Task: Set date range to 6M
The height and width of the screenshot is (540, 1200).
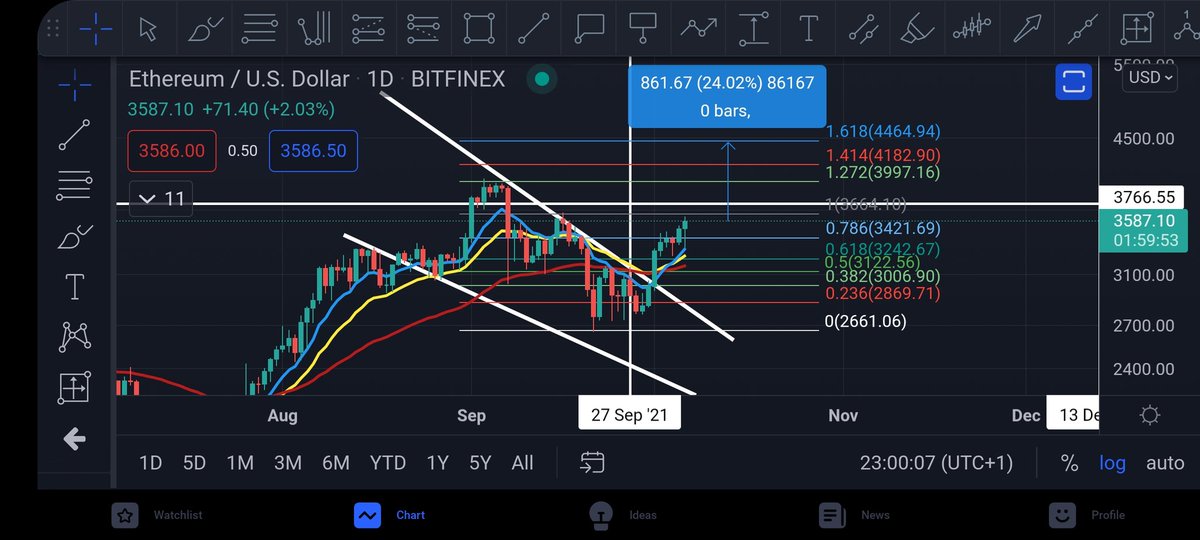Action: (336, 463)
